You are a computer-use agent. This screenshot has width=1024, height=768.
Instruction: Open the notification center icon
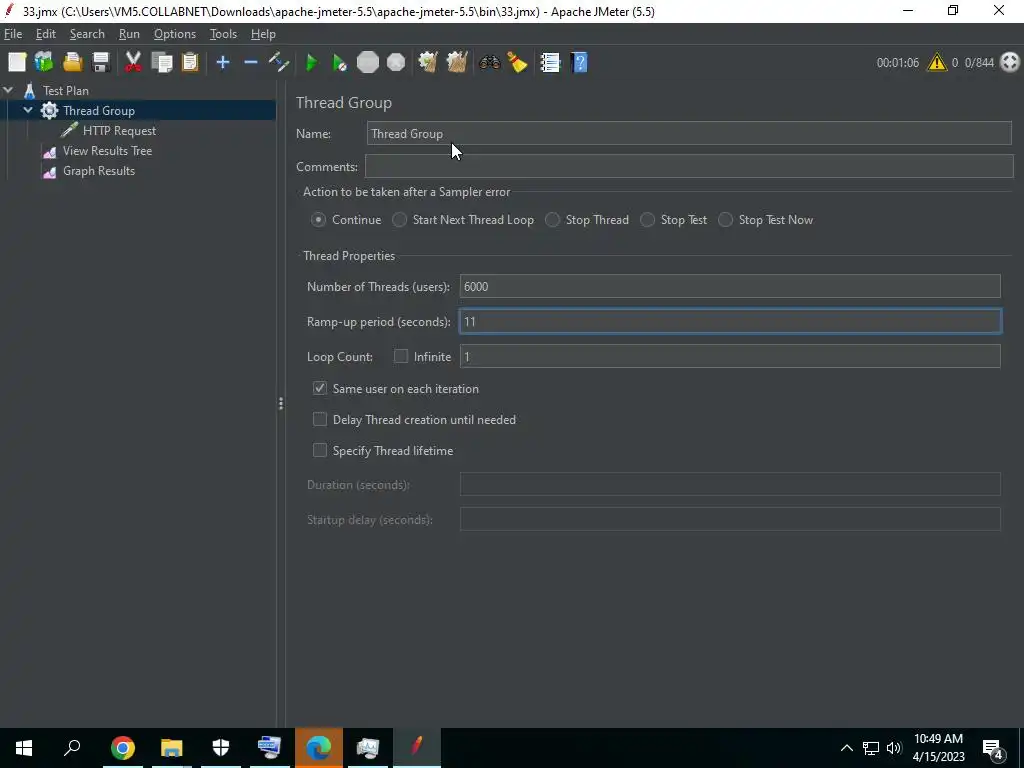[x=993, y=748]
